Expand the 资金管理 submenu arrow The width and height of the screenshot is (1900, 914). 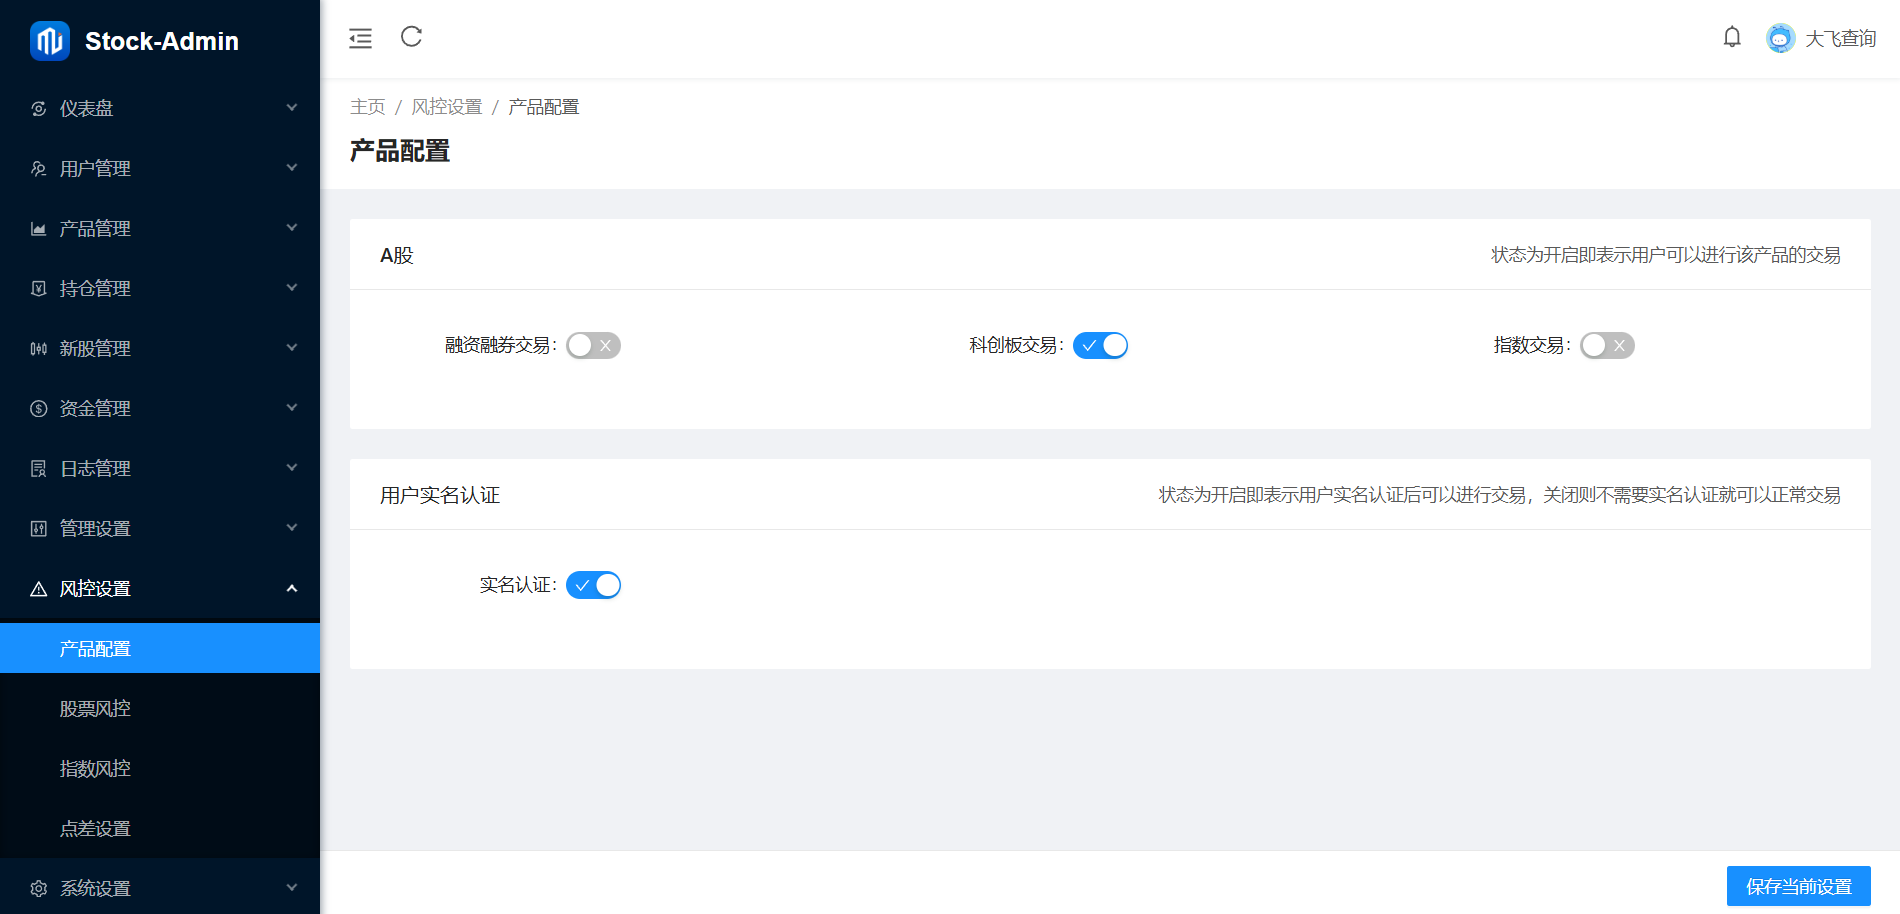292,408
